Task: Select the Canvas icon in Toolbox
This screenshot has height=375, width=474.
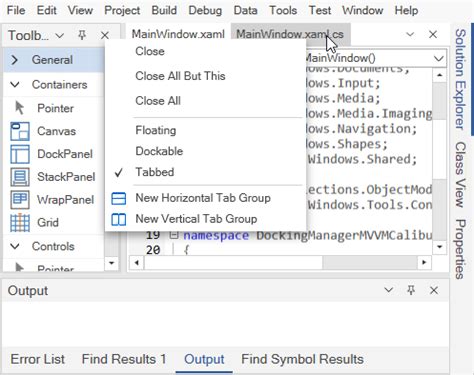Action: [x=20, y=131]
